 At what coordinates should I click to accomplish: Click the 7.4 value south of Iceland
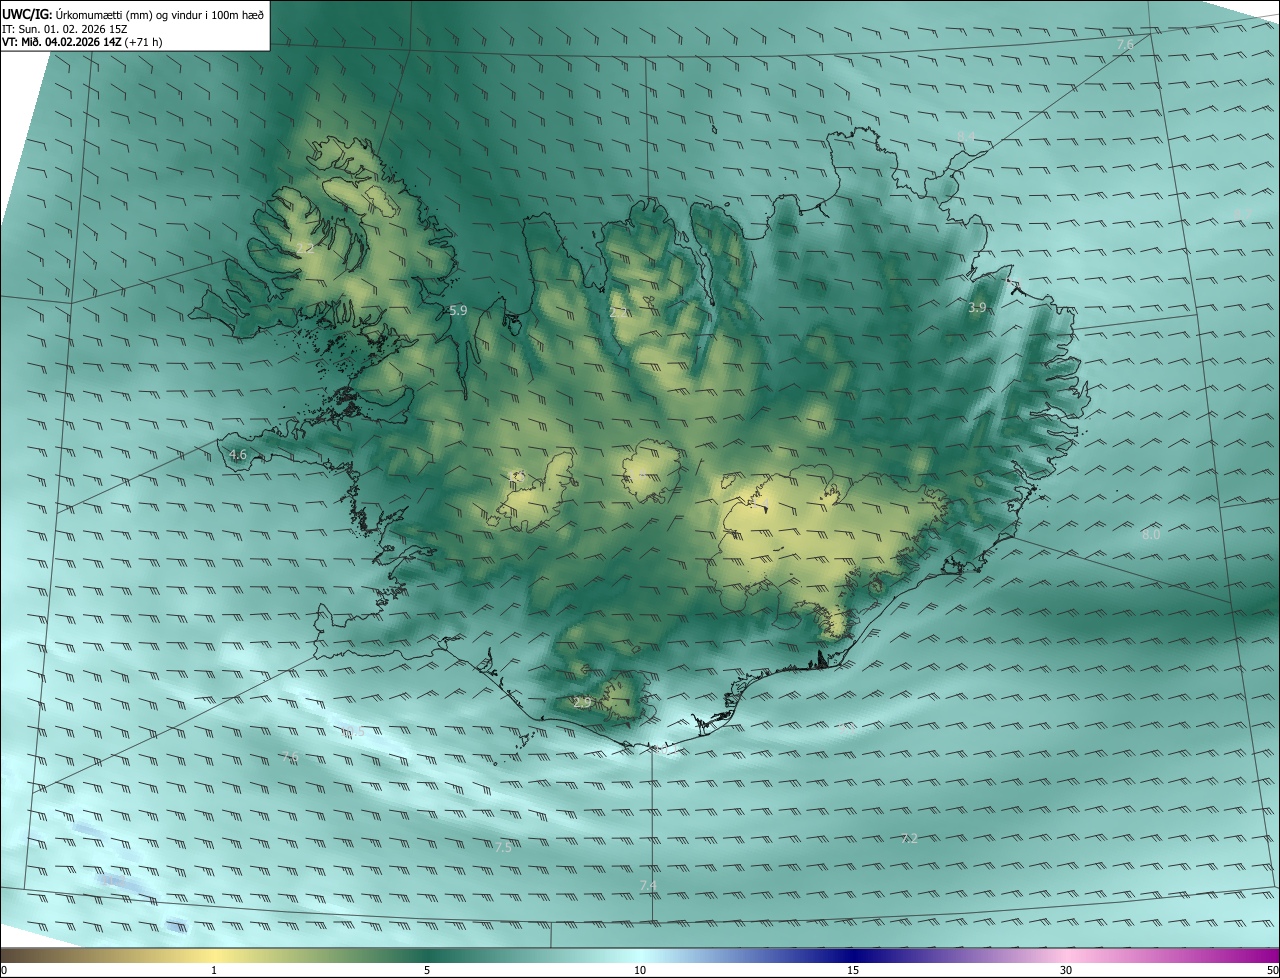(x=648, y=886)
